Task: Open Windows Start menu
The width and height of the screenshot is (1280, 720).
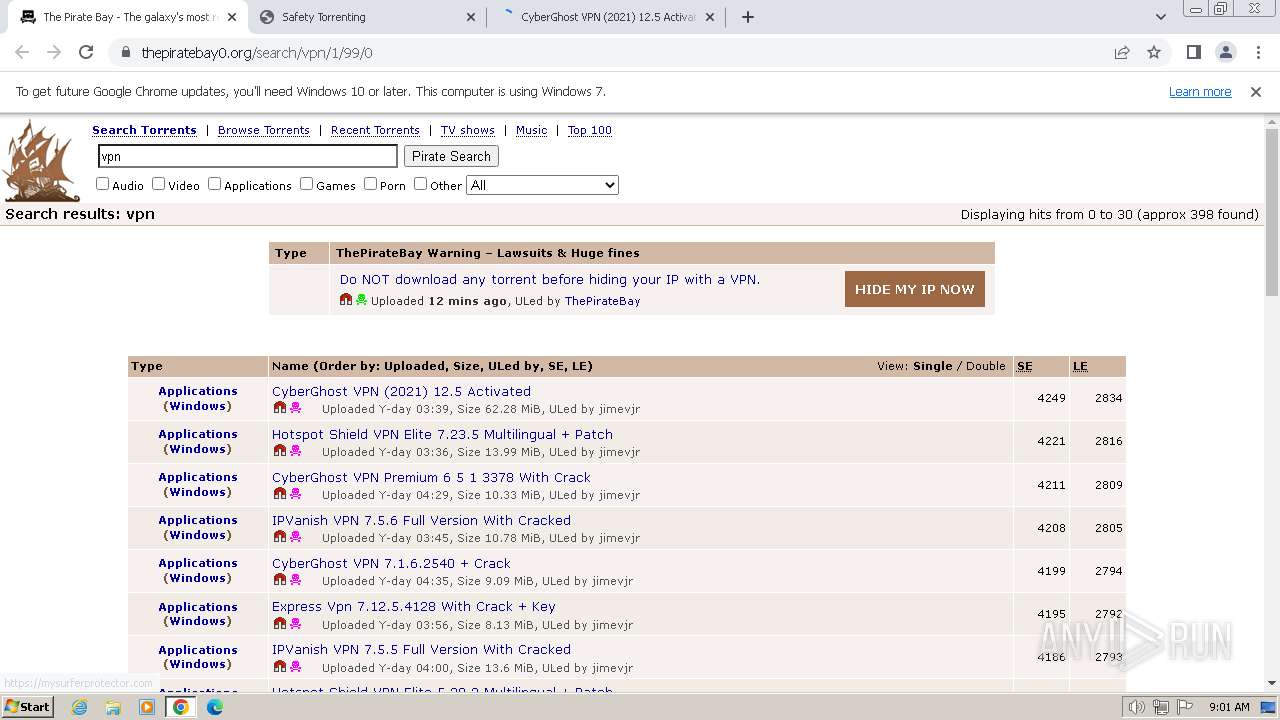Action: (27, 707)
